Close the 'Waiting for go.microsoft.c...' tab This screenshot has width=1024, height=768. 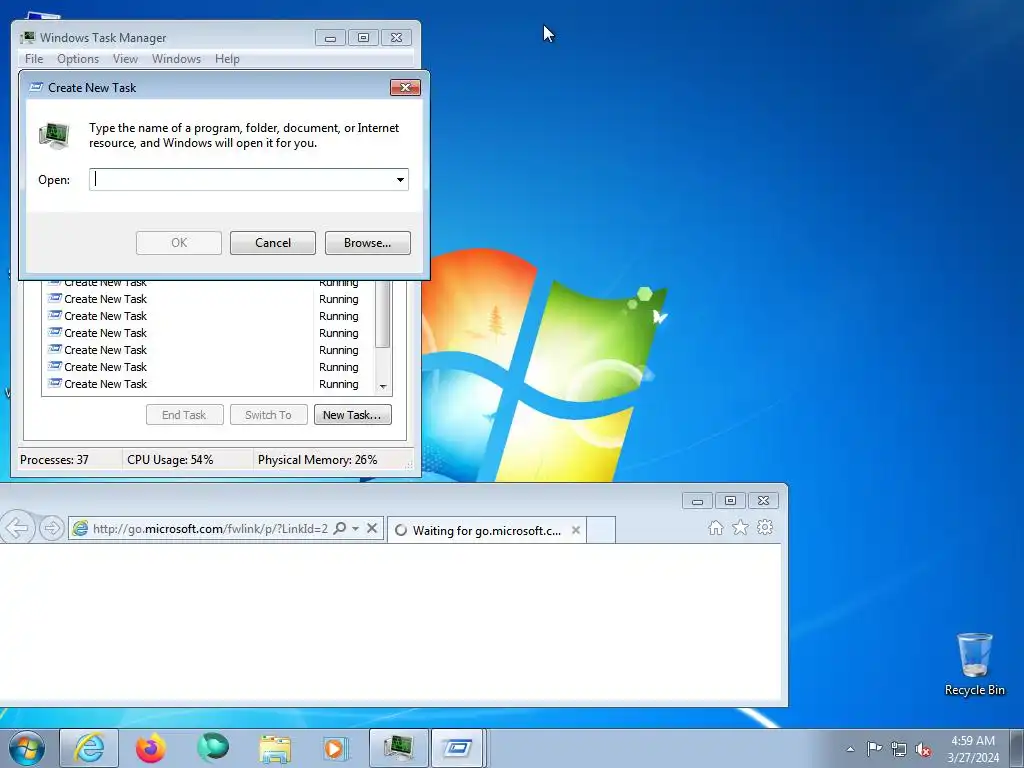click(x=575, y=530)
